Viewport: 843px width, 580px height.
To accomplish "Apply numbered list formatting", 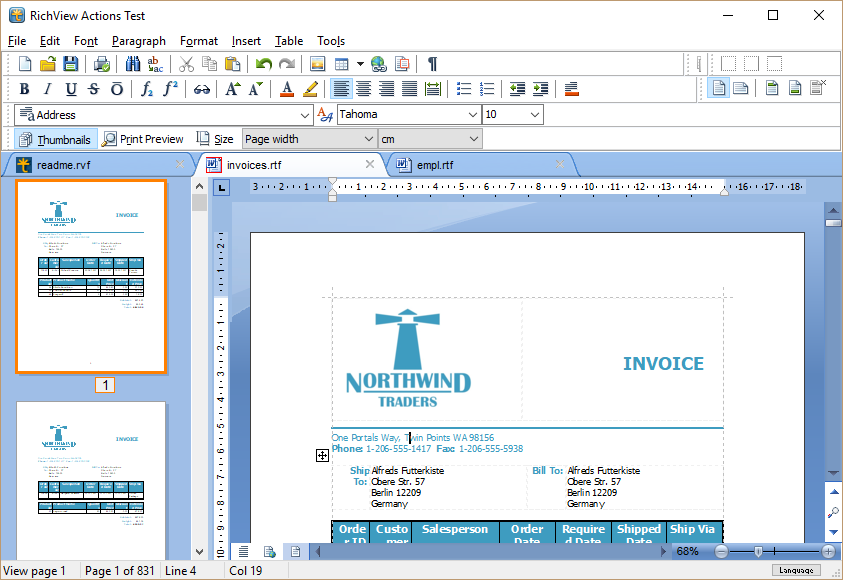I will click(487, 89).
